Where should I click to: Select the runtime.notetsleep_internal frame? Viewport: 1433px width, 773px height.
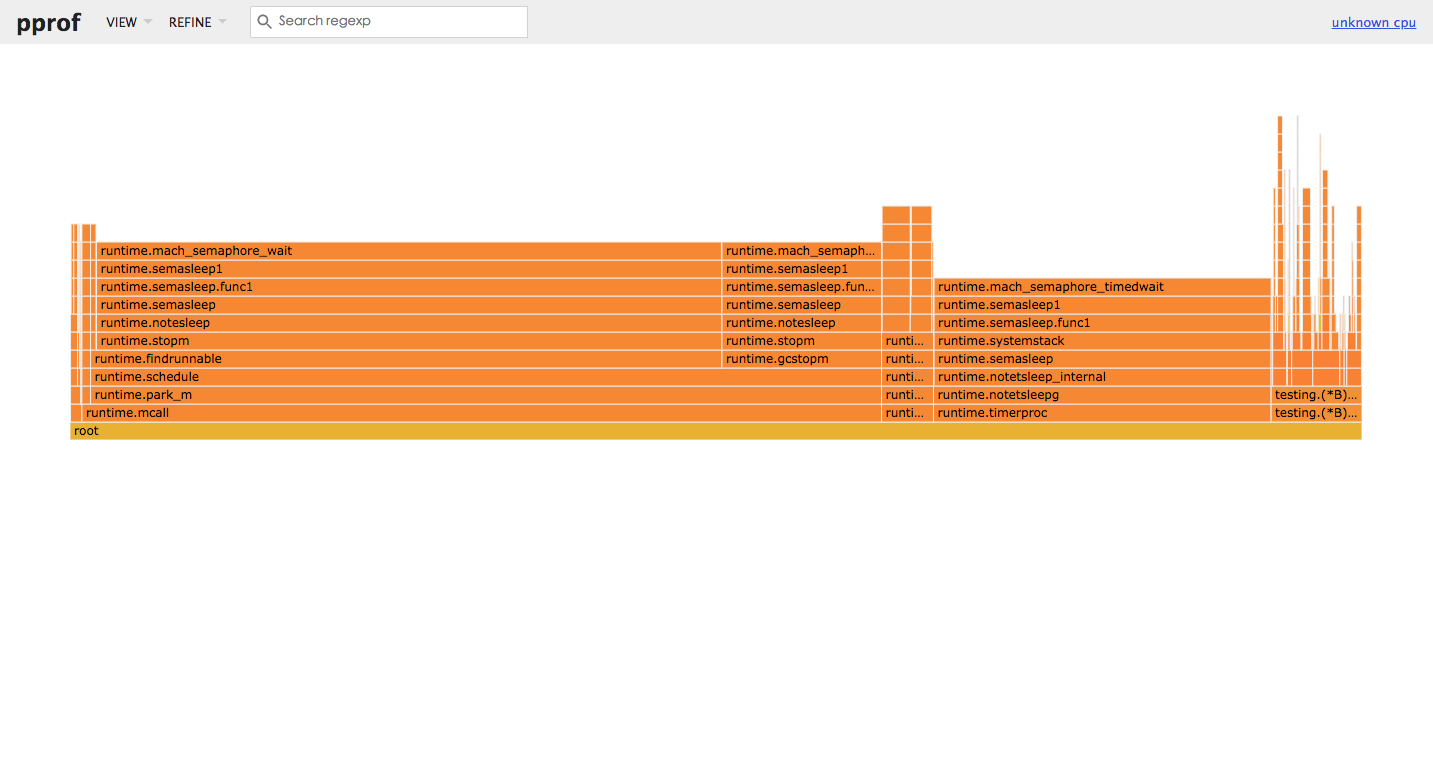1102,377
